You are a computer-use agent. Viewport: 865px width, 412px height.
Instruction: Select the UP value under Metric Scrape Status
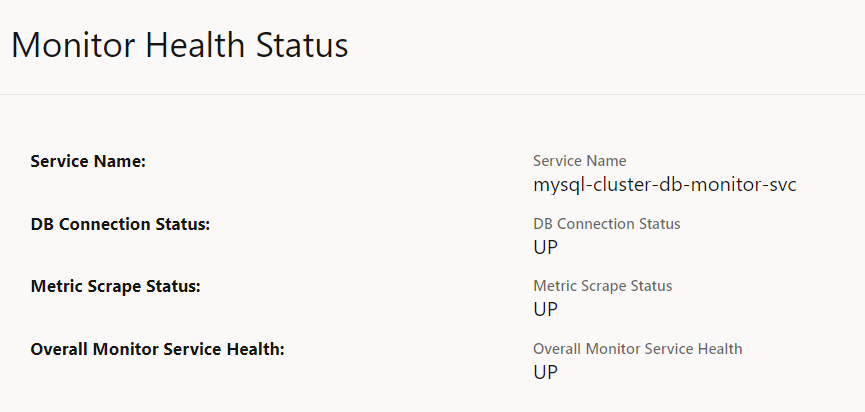(x=545, y=309)
